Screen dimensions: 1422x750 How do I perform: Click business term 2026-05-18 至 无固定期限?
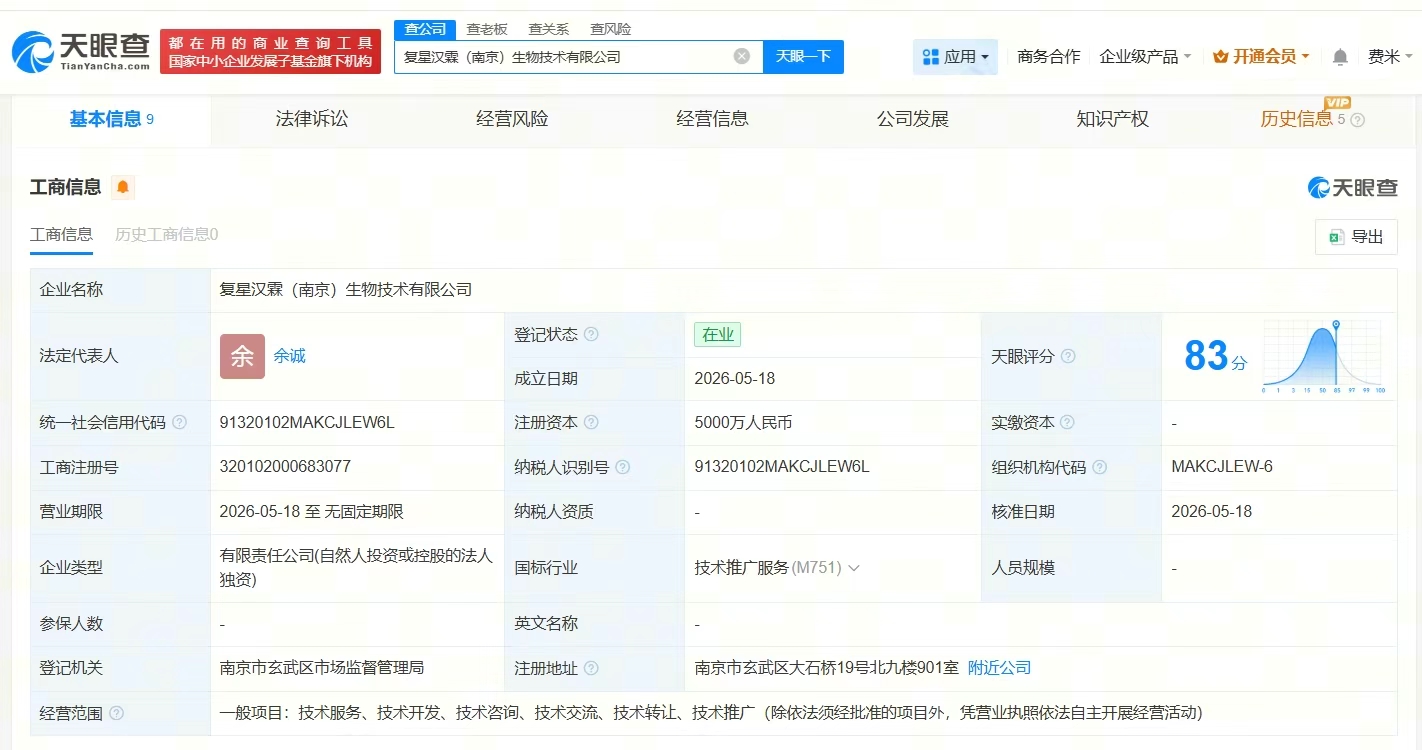click(x=311, y=512)
